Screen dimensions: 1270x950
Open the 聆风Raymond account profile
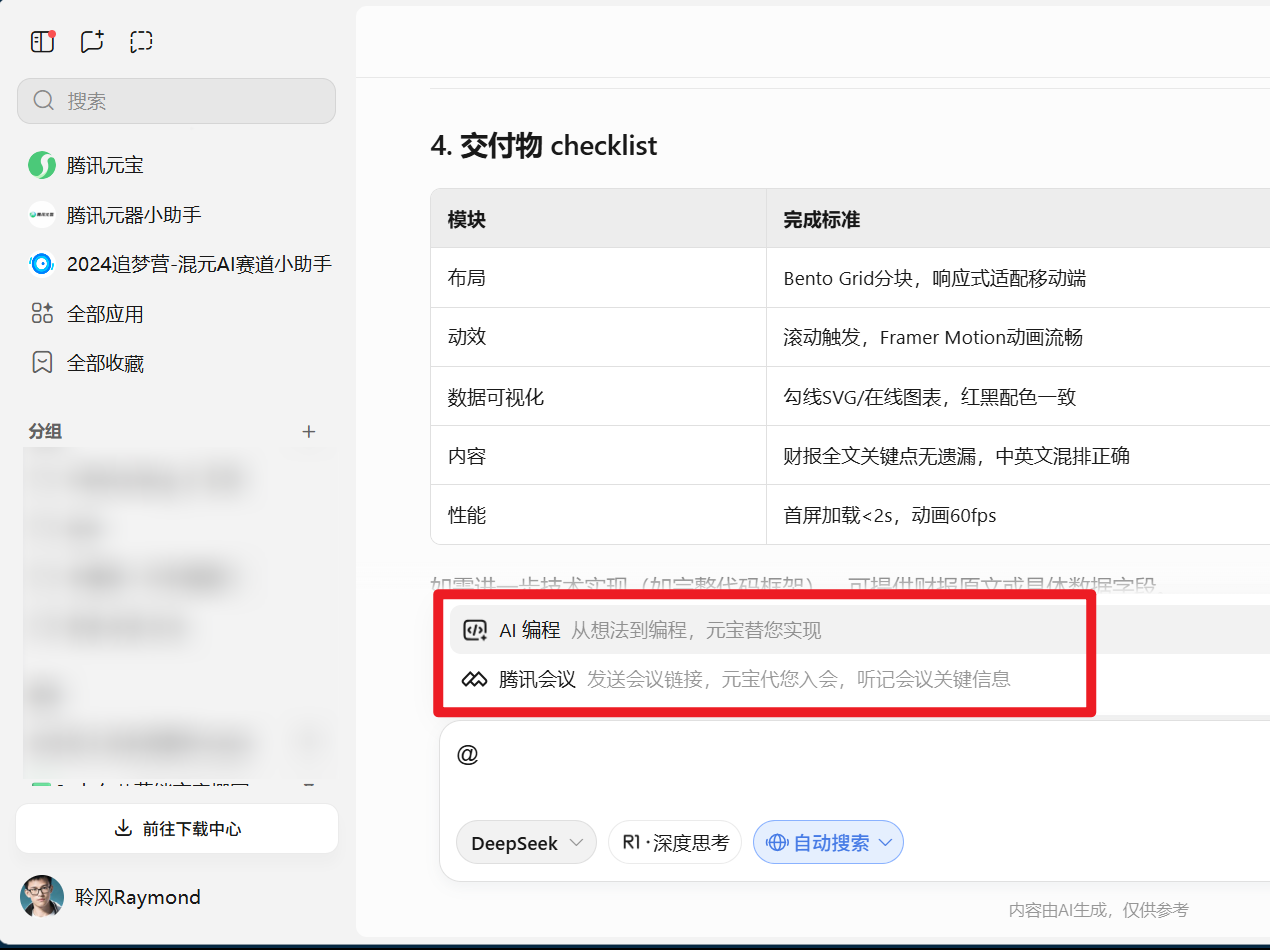111,897
